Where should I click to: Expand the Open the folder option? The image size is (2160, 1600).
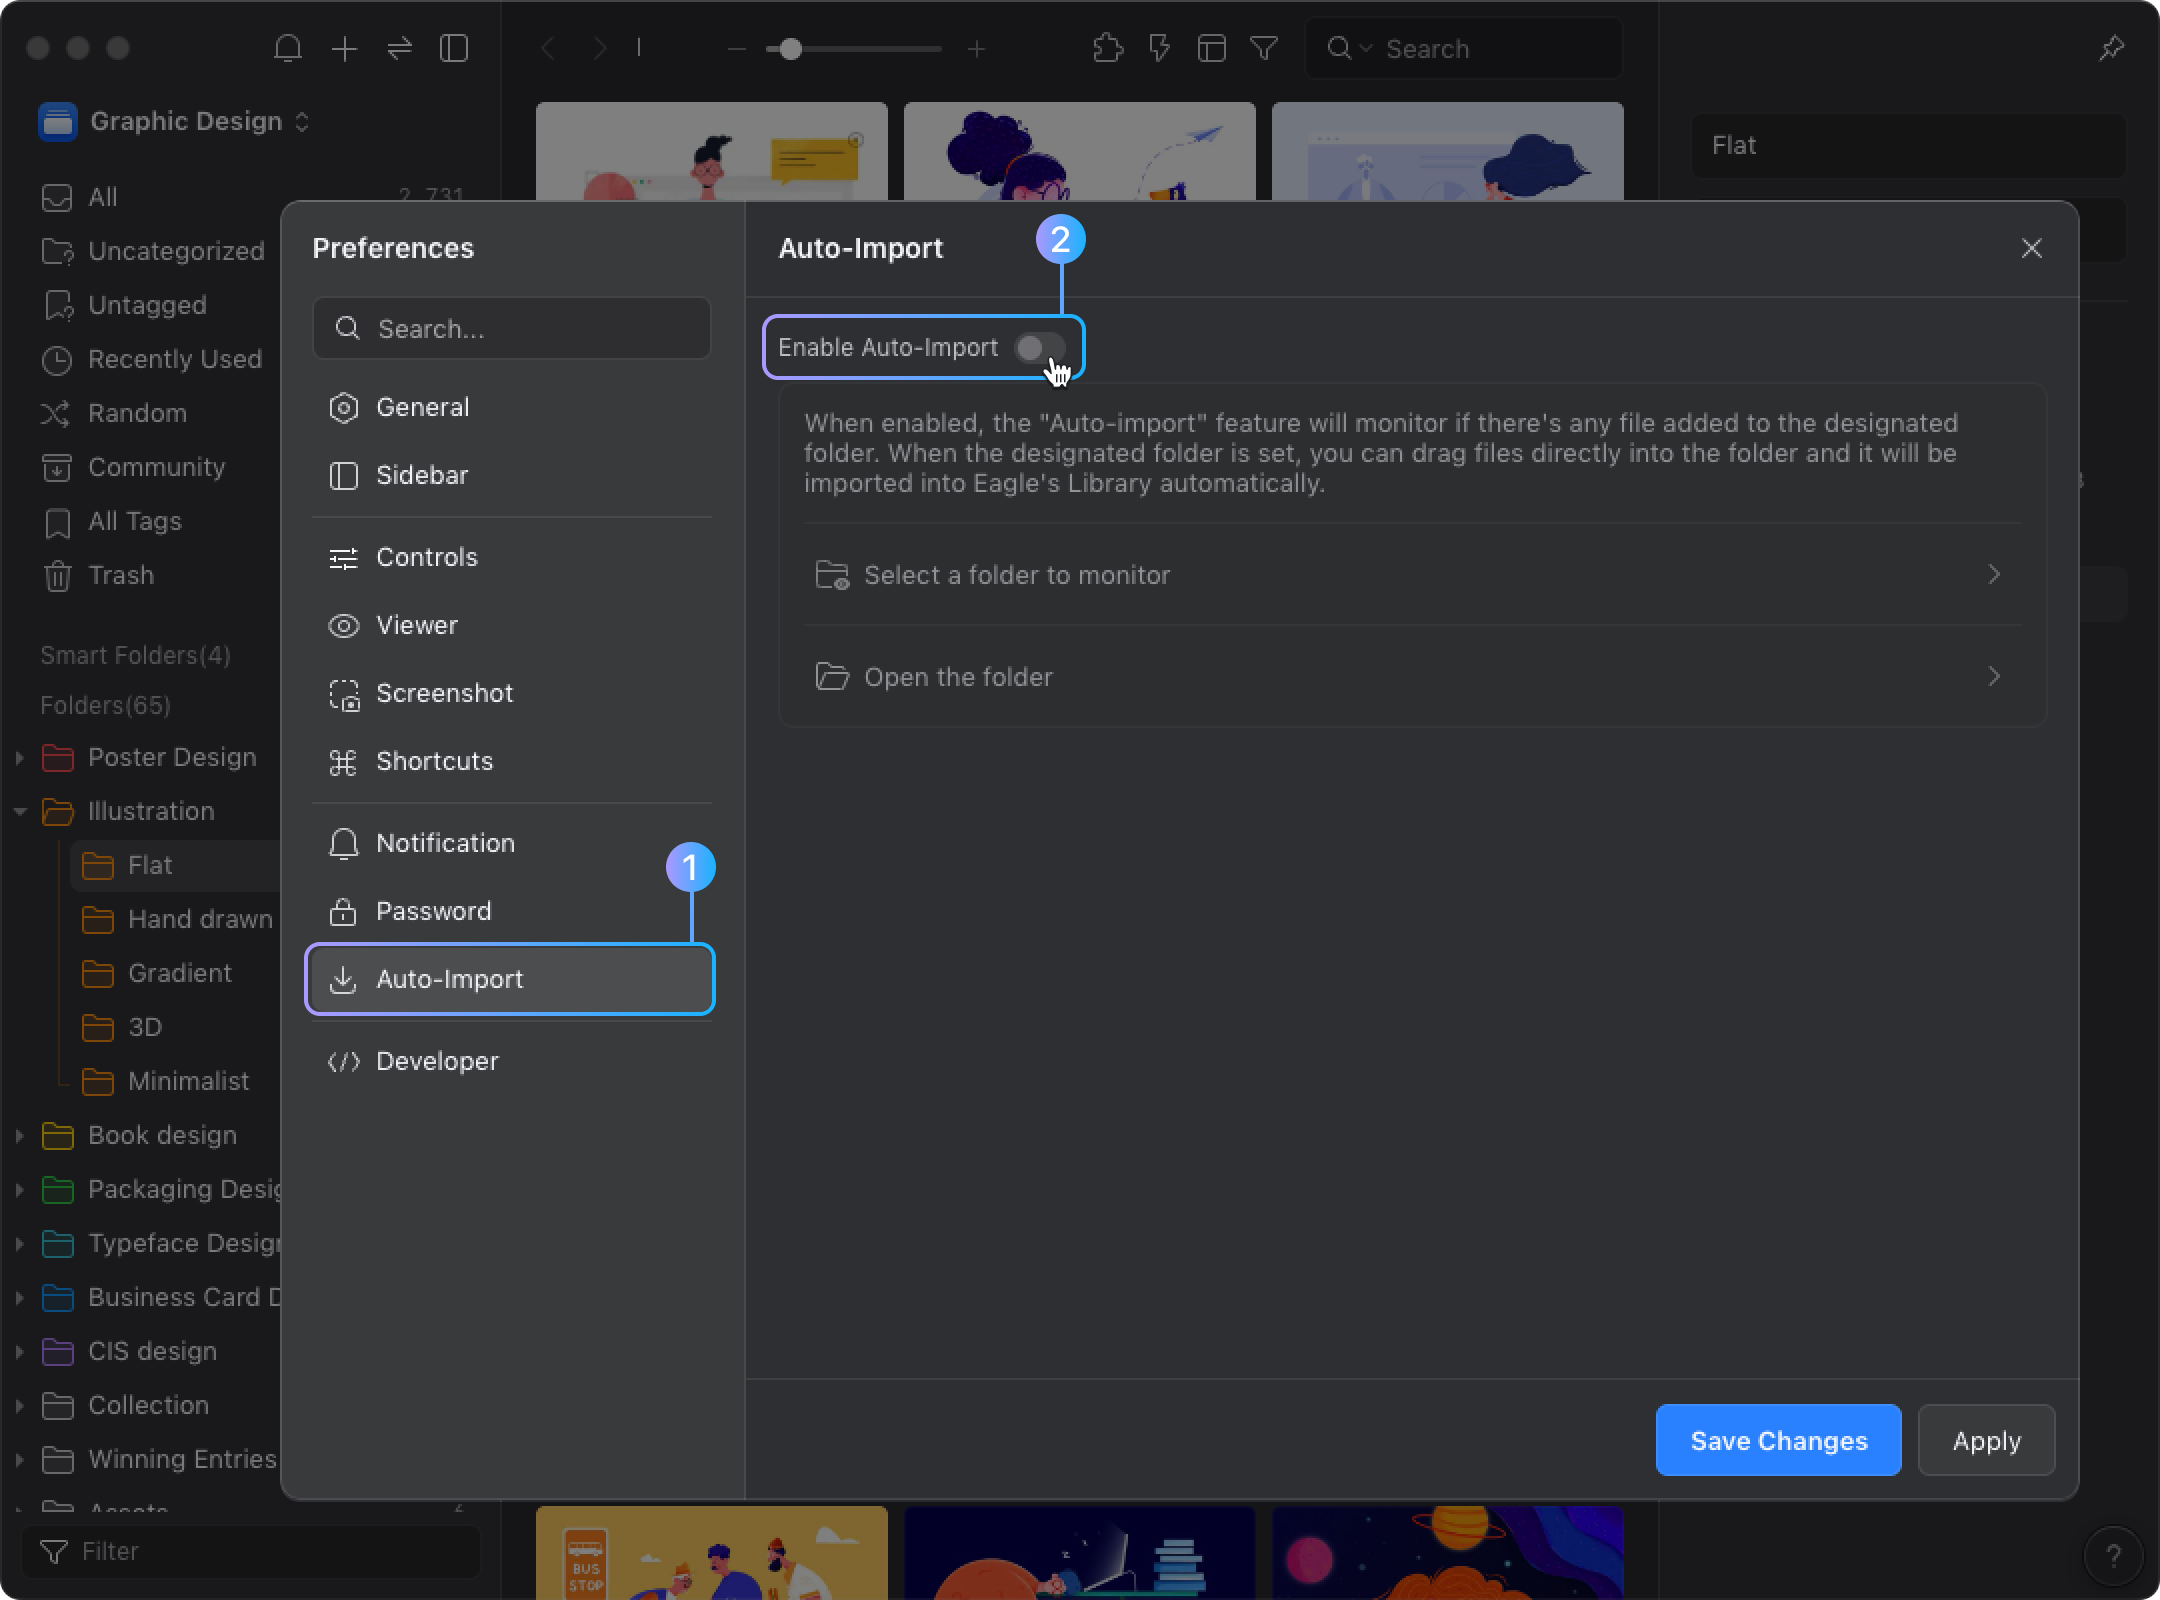tap(1994, 676)
